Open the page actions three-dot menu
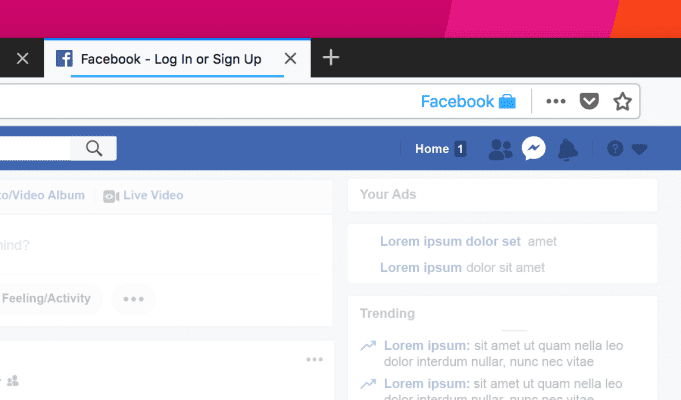Screen dimensions: 681x400 [555, 102]
